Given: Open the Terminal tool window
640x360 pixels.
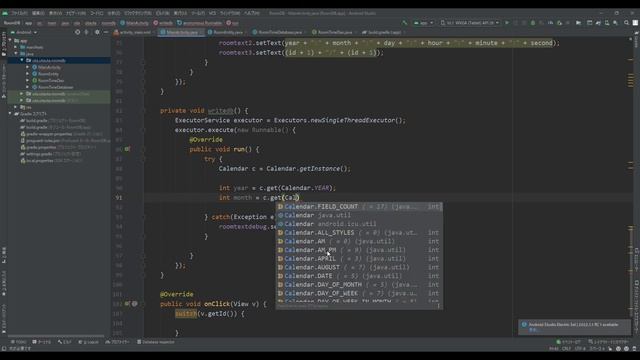Looking at the screenshot, I should coord(42,342).
